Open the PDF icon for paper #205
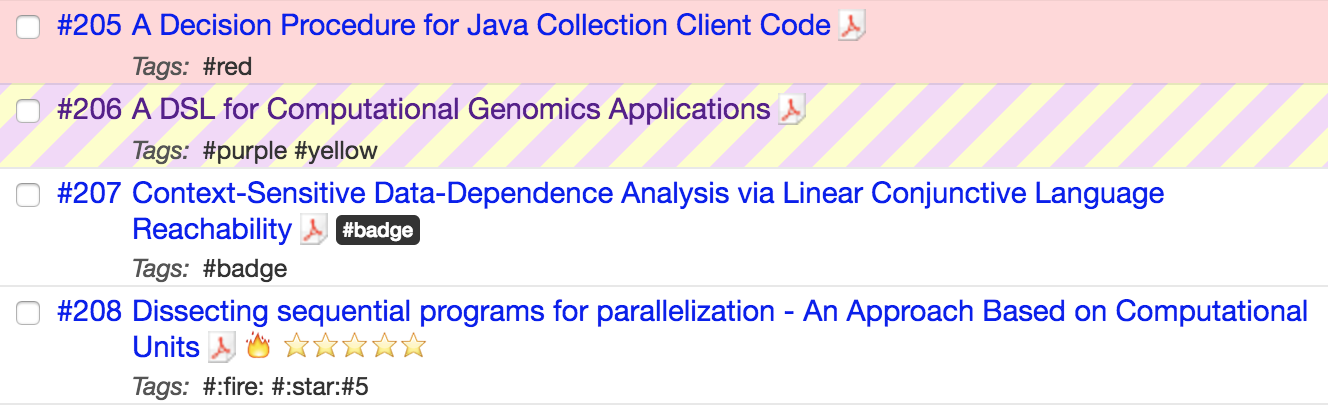 tap(852, 26)
